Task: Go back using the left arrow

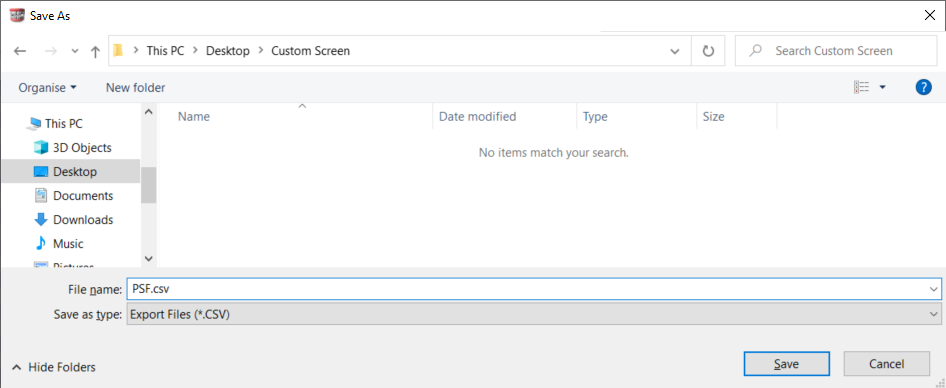Action: (x=20, y=51)
